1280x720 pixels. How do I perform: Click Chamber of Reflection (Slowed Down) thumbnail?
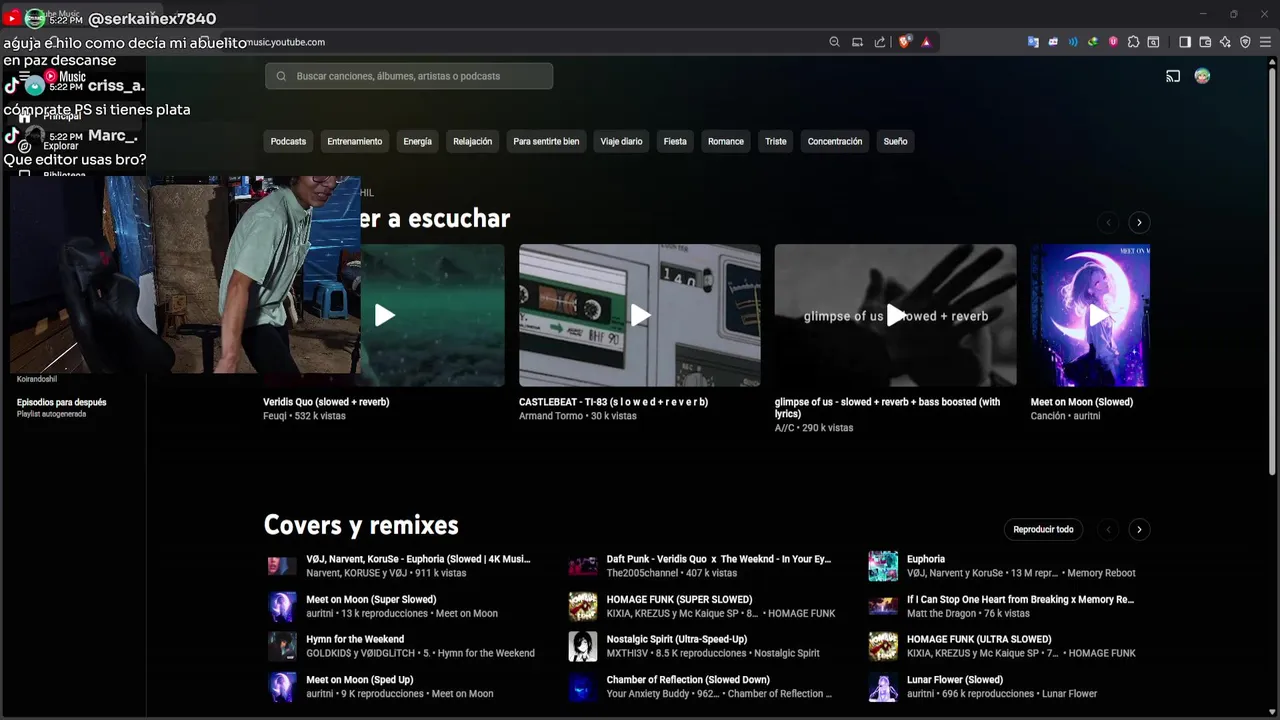click(x=583, y=686)
